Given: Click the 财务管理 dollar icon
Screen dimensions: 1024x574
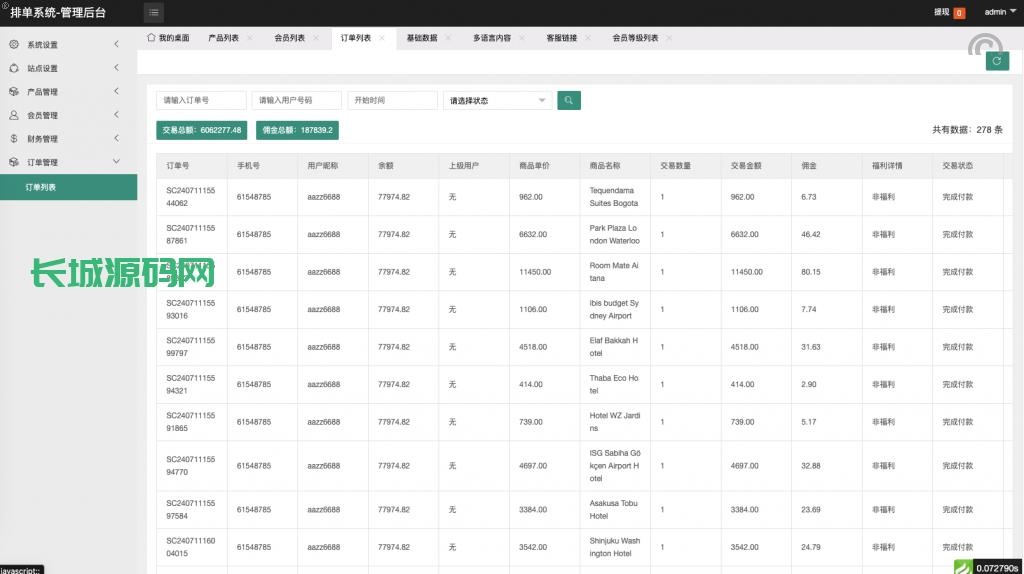Looking at the screenshot, I should [14, 139].
